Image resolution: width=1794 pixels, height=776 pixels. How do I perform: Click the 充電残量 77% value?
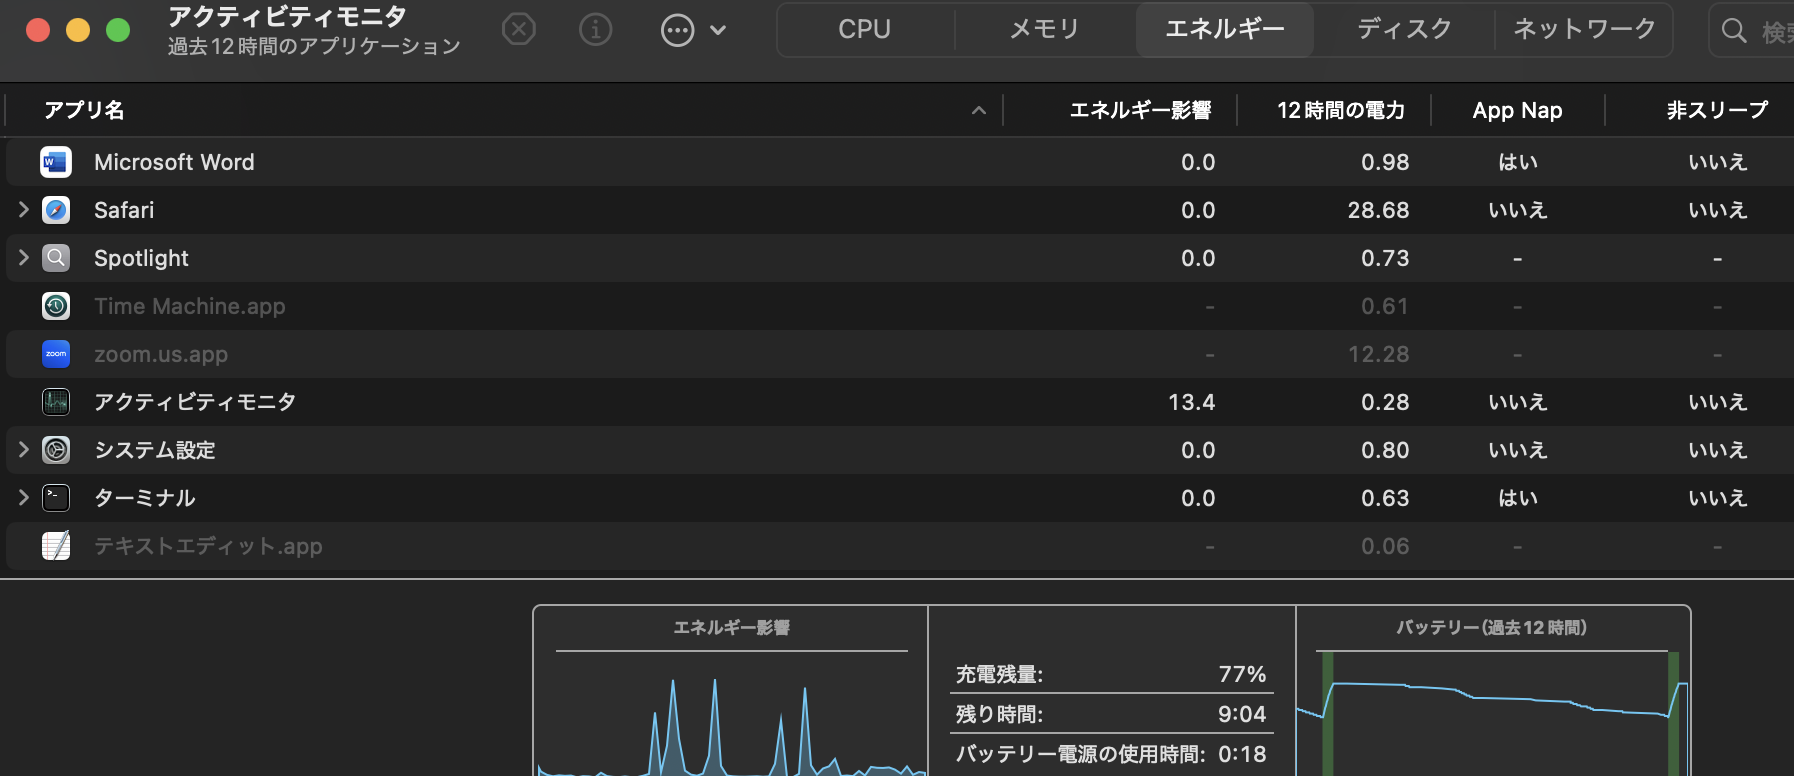pos(1242,674)
